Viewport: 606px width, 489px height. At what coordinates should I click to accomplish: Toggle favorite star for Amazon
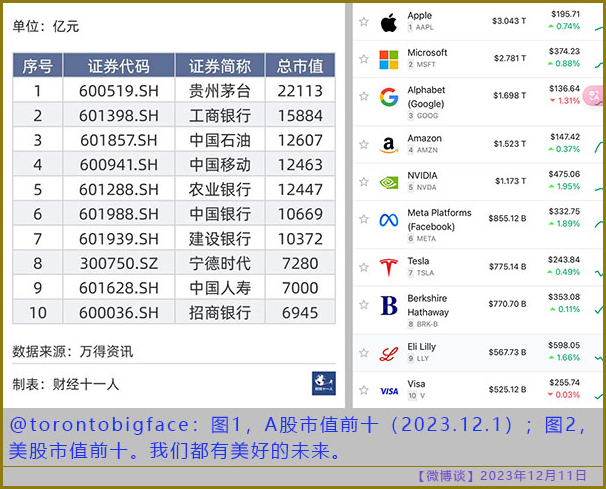(x=364, y=144)
